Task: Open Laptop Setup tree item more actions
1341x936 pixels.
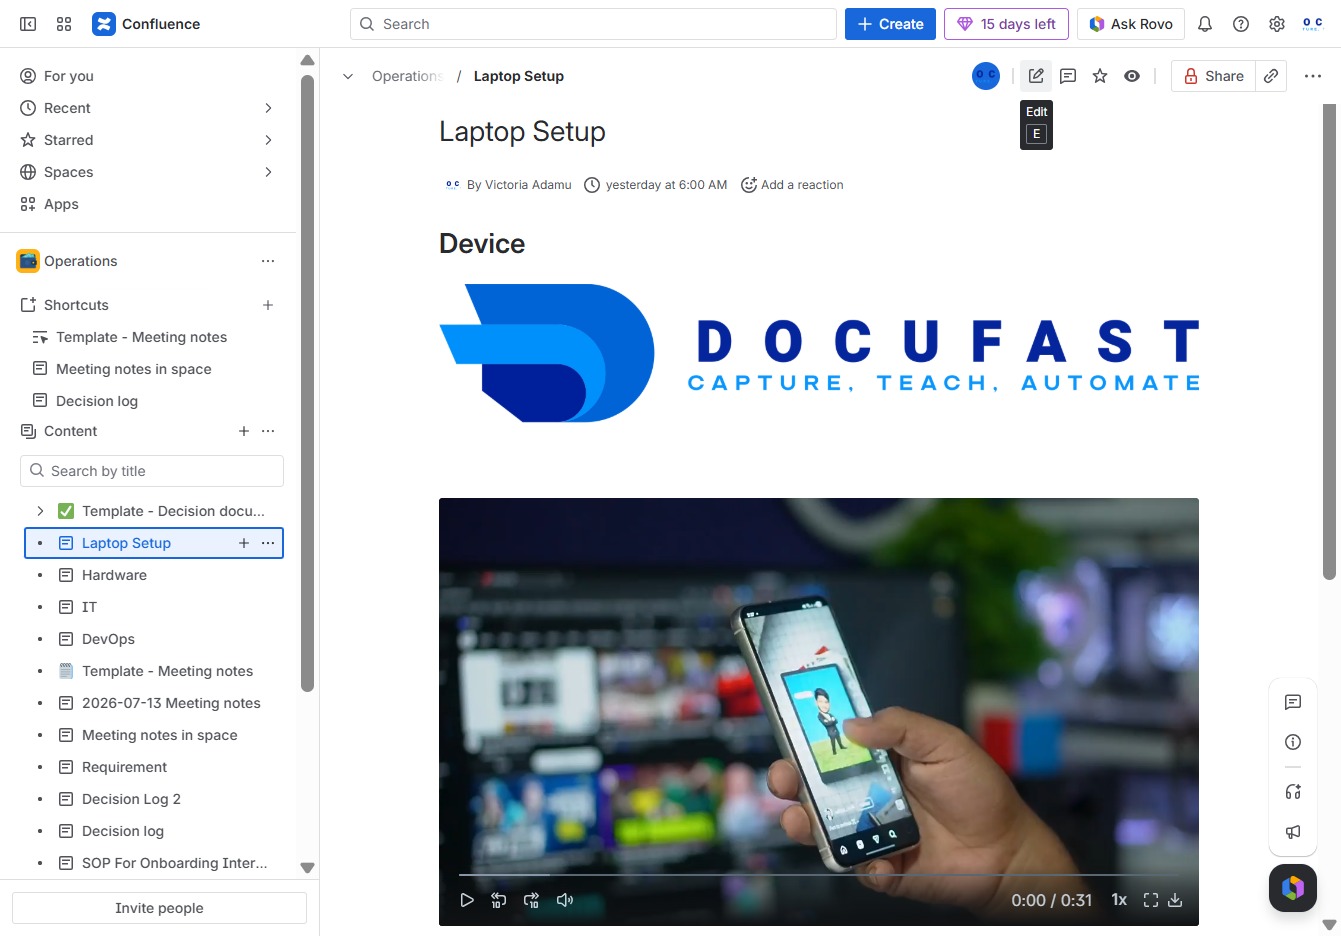Action: [x=268, y=543]
